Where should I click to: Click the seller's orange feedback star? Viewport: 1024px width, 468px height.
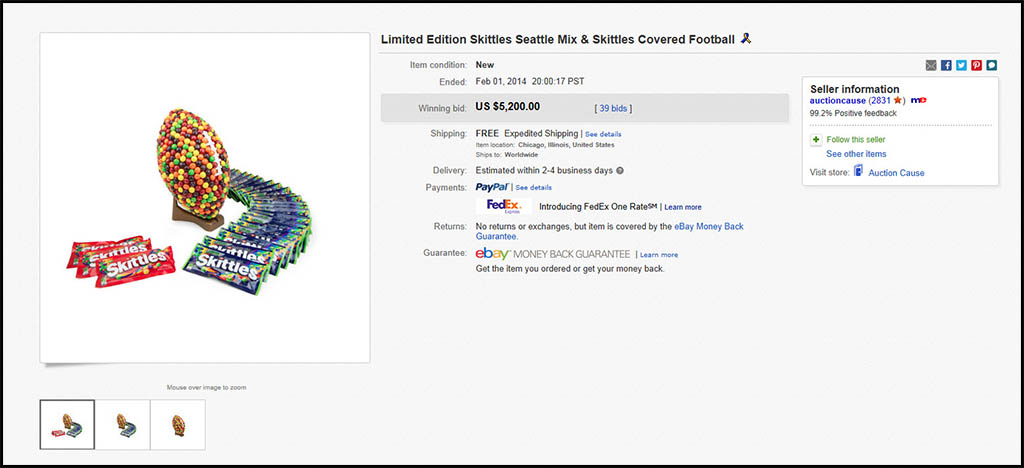[898, 101]
